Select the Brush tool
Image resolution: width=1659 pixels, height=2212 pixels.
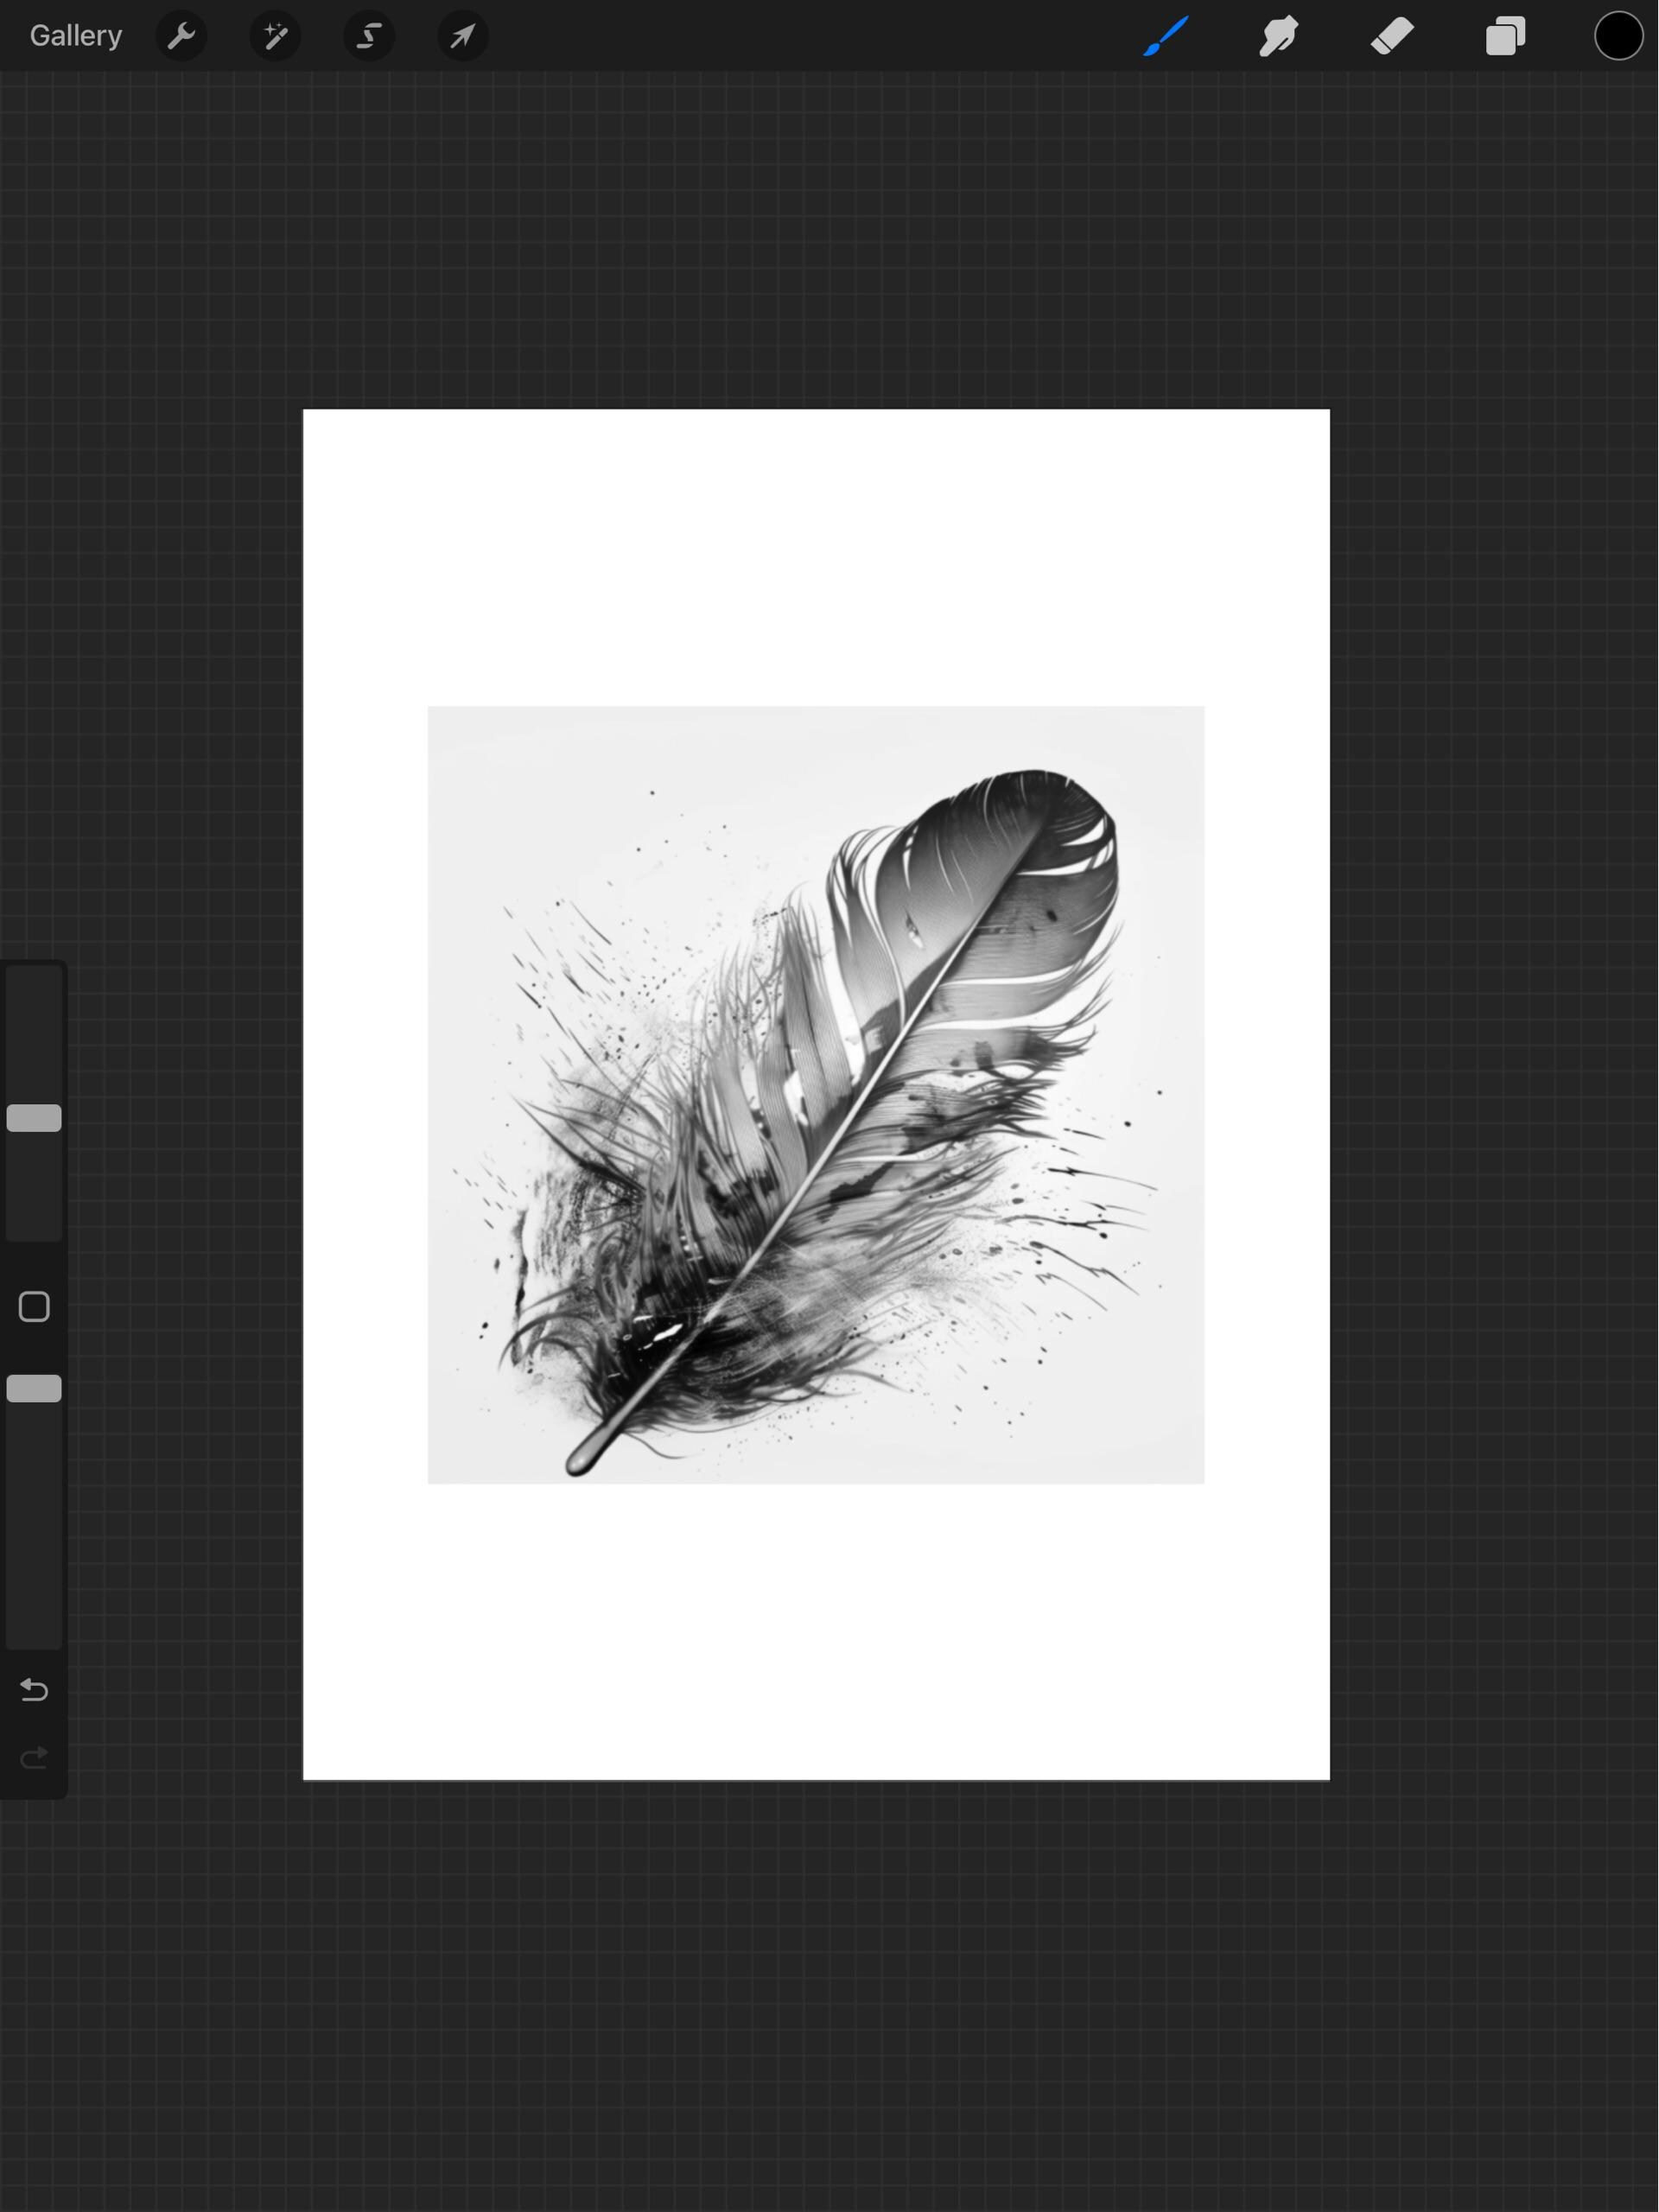1166,36
